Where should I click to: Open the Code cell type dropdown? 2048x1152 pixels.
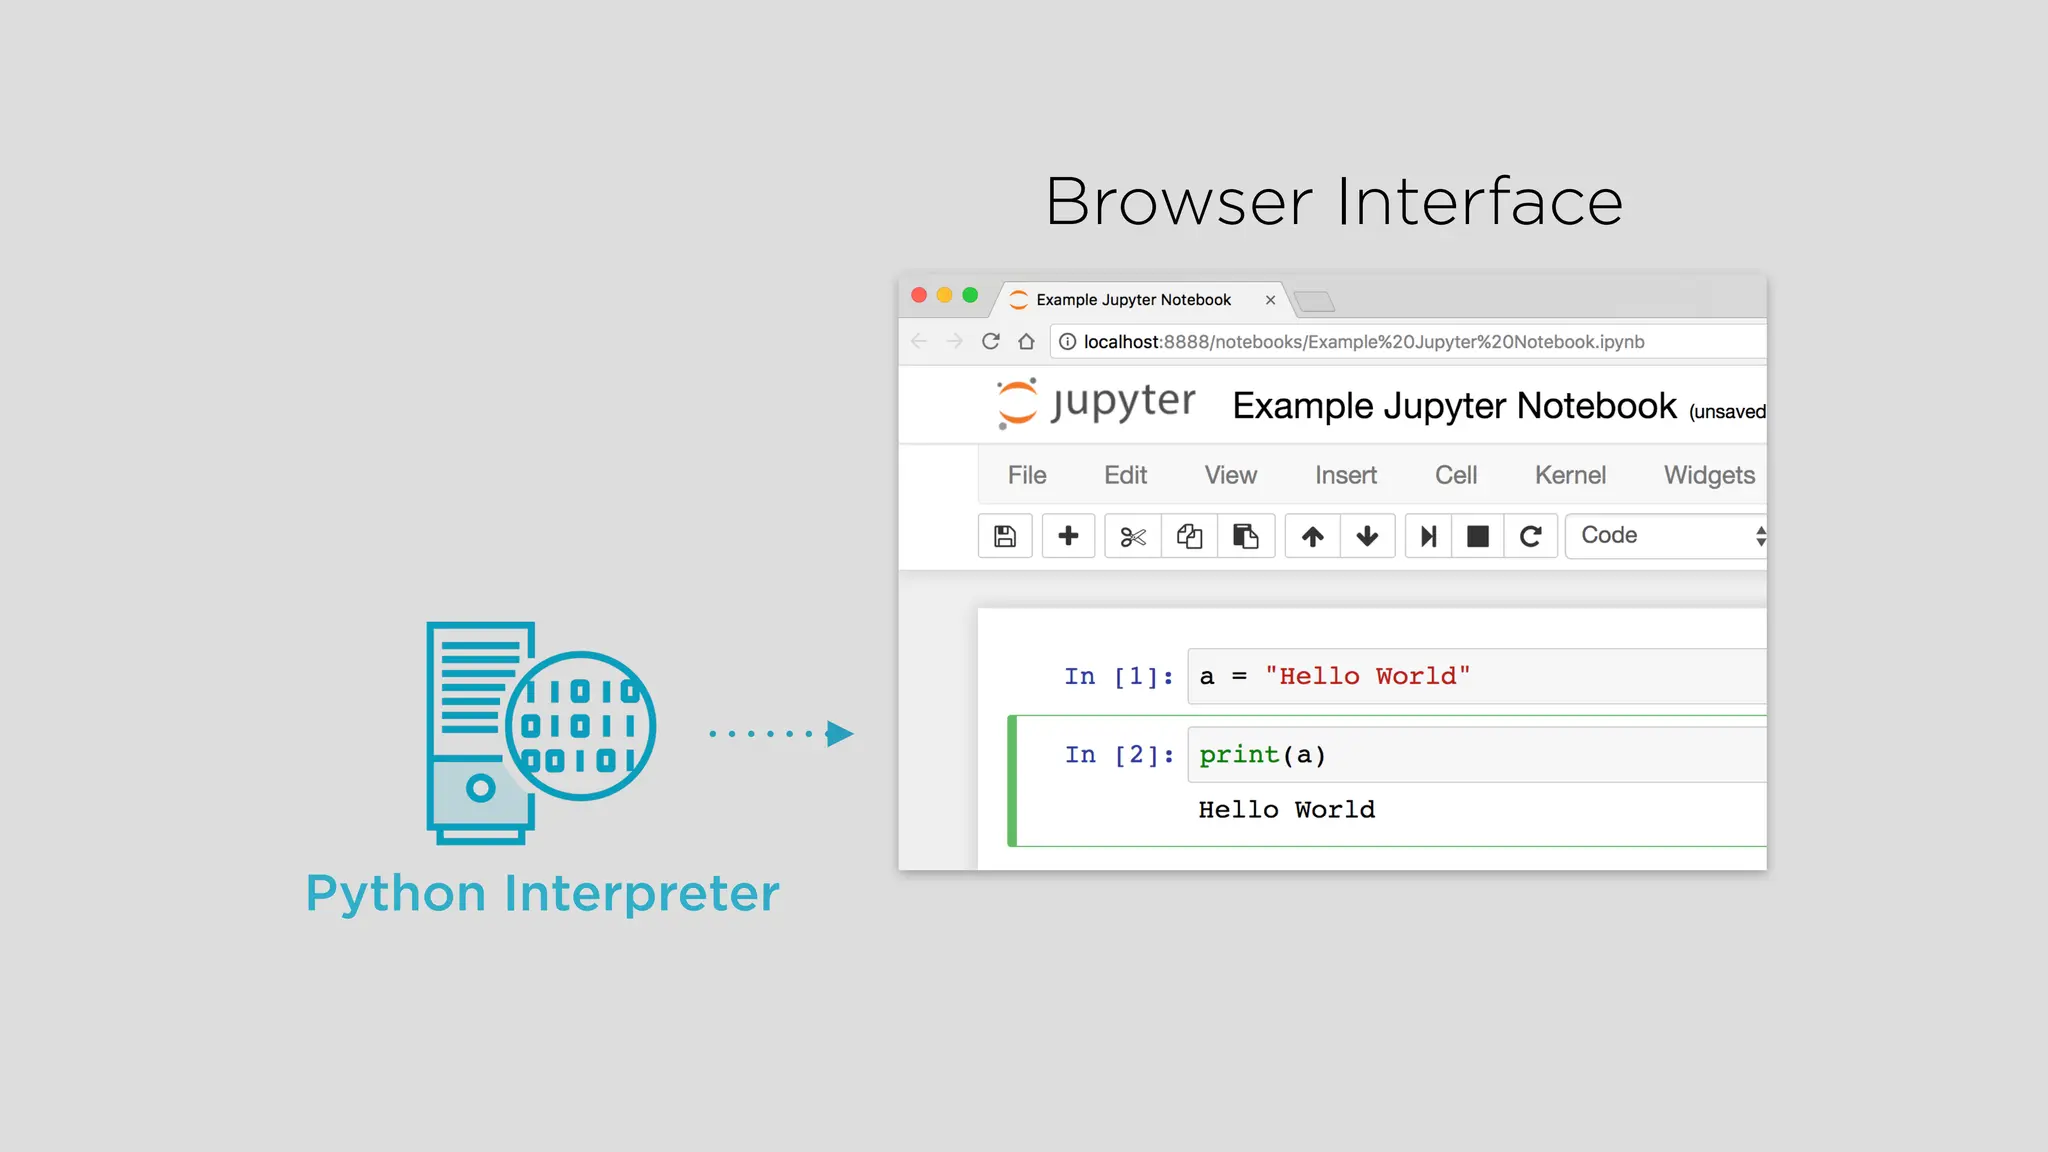(1667, 536)
